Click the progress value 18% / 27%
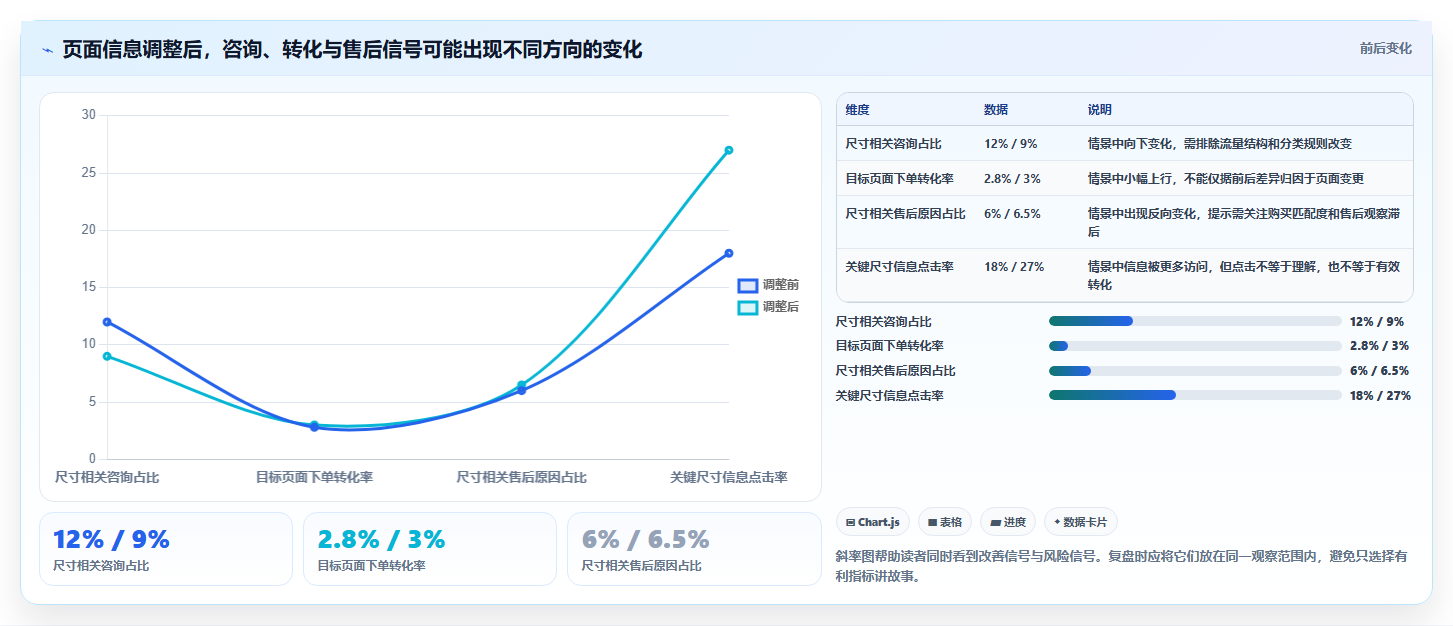The width and height of the screenshot is (1453, 626). (x=1380, y=396)
